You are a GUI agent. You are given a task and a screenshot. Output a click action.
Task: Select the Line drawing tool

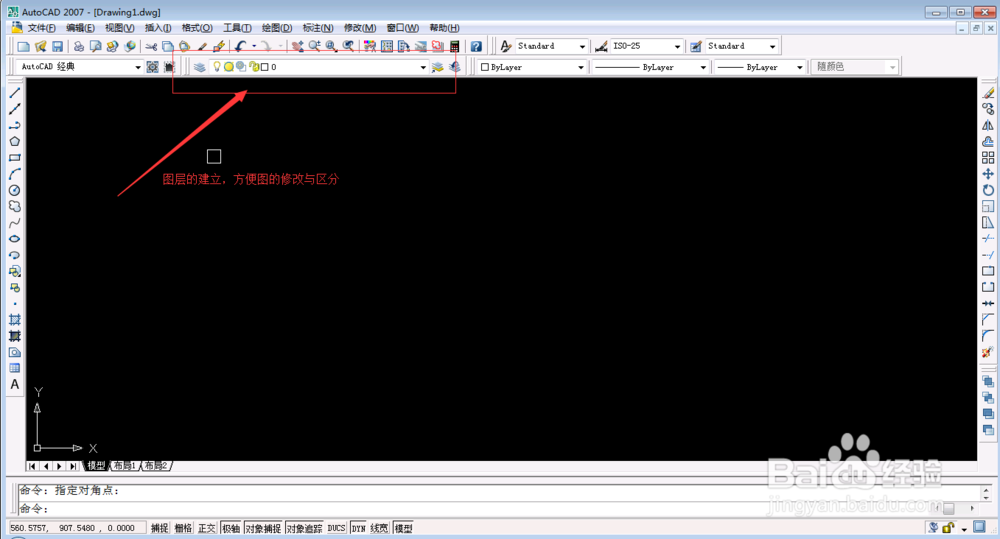point(15,93)
